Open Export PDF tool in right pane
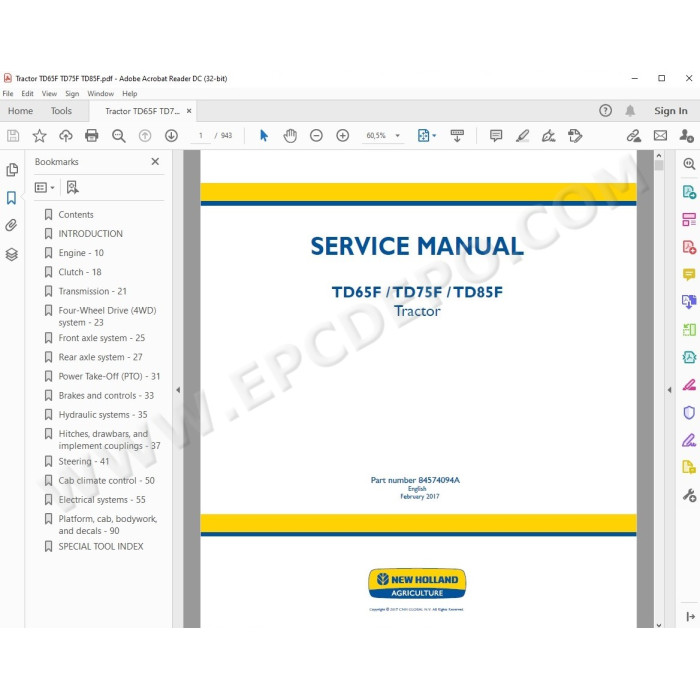 (689, 192)
